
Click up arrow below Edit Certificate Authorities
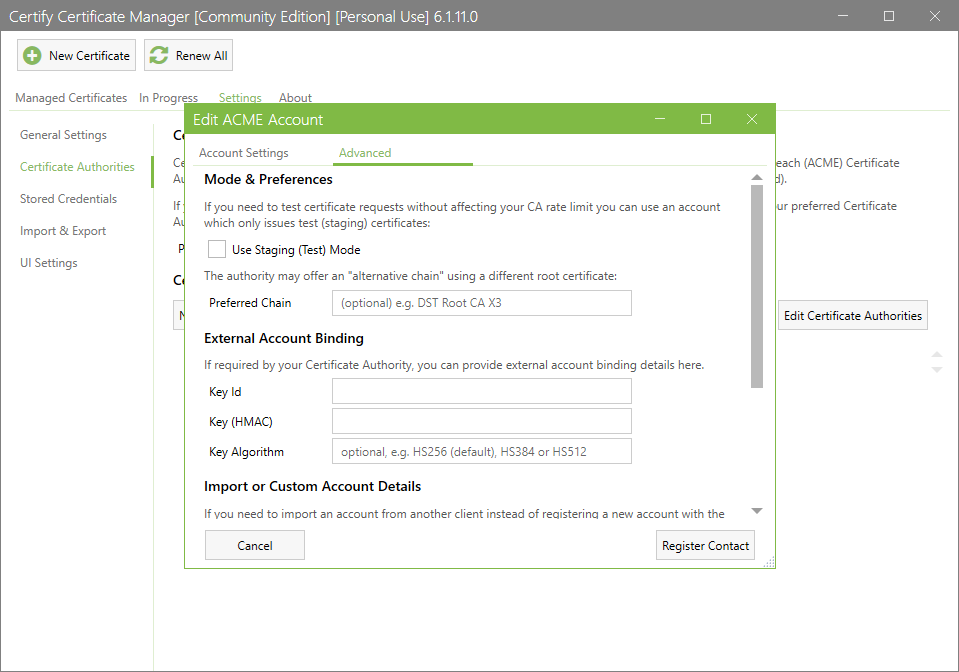[937, 355]
